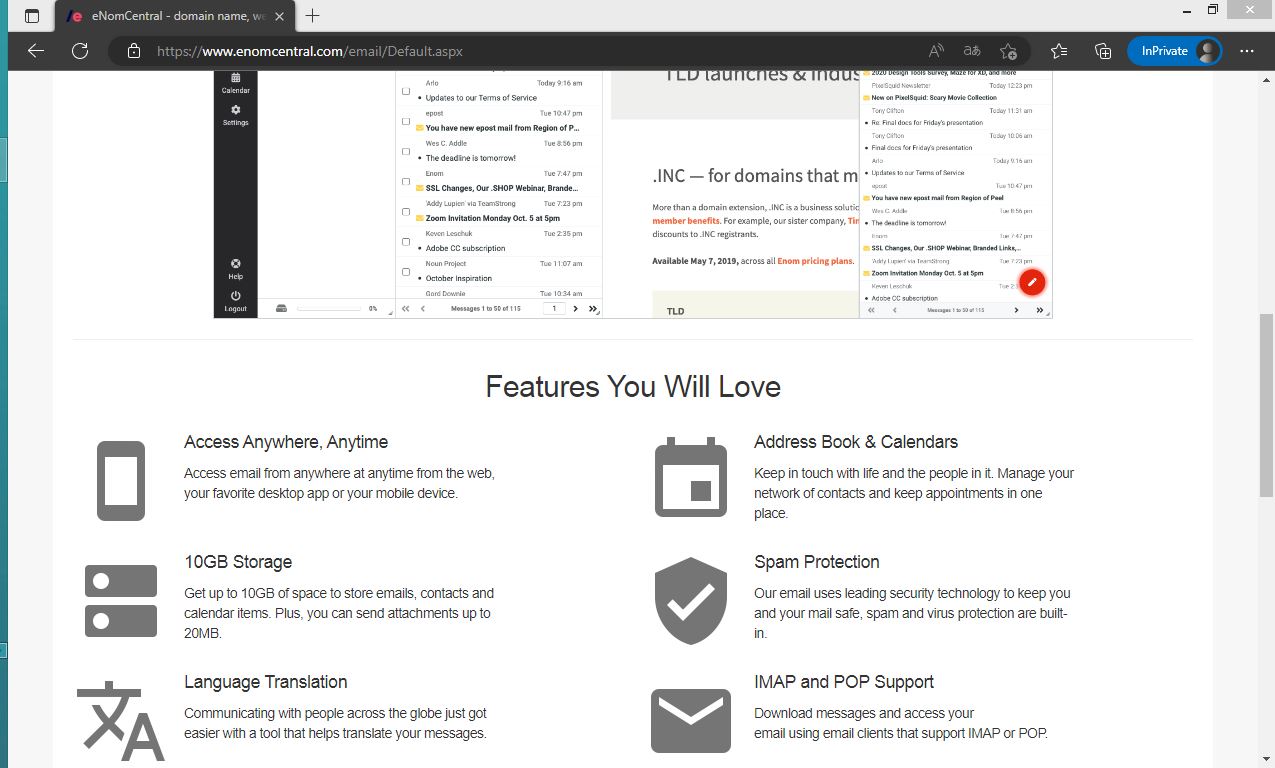Open a new browser tab
The width and height of the screenshot is (1275, 768).
pos(313,16)
